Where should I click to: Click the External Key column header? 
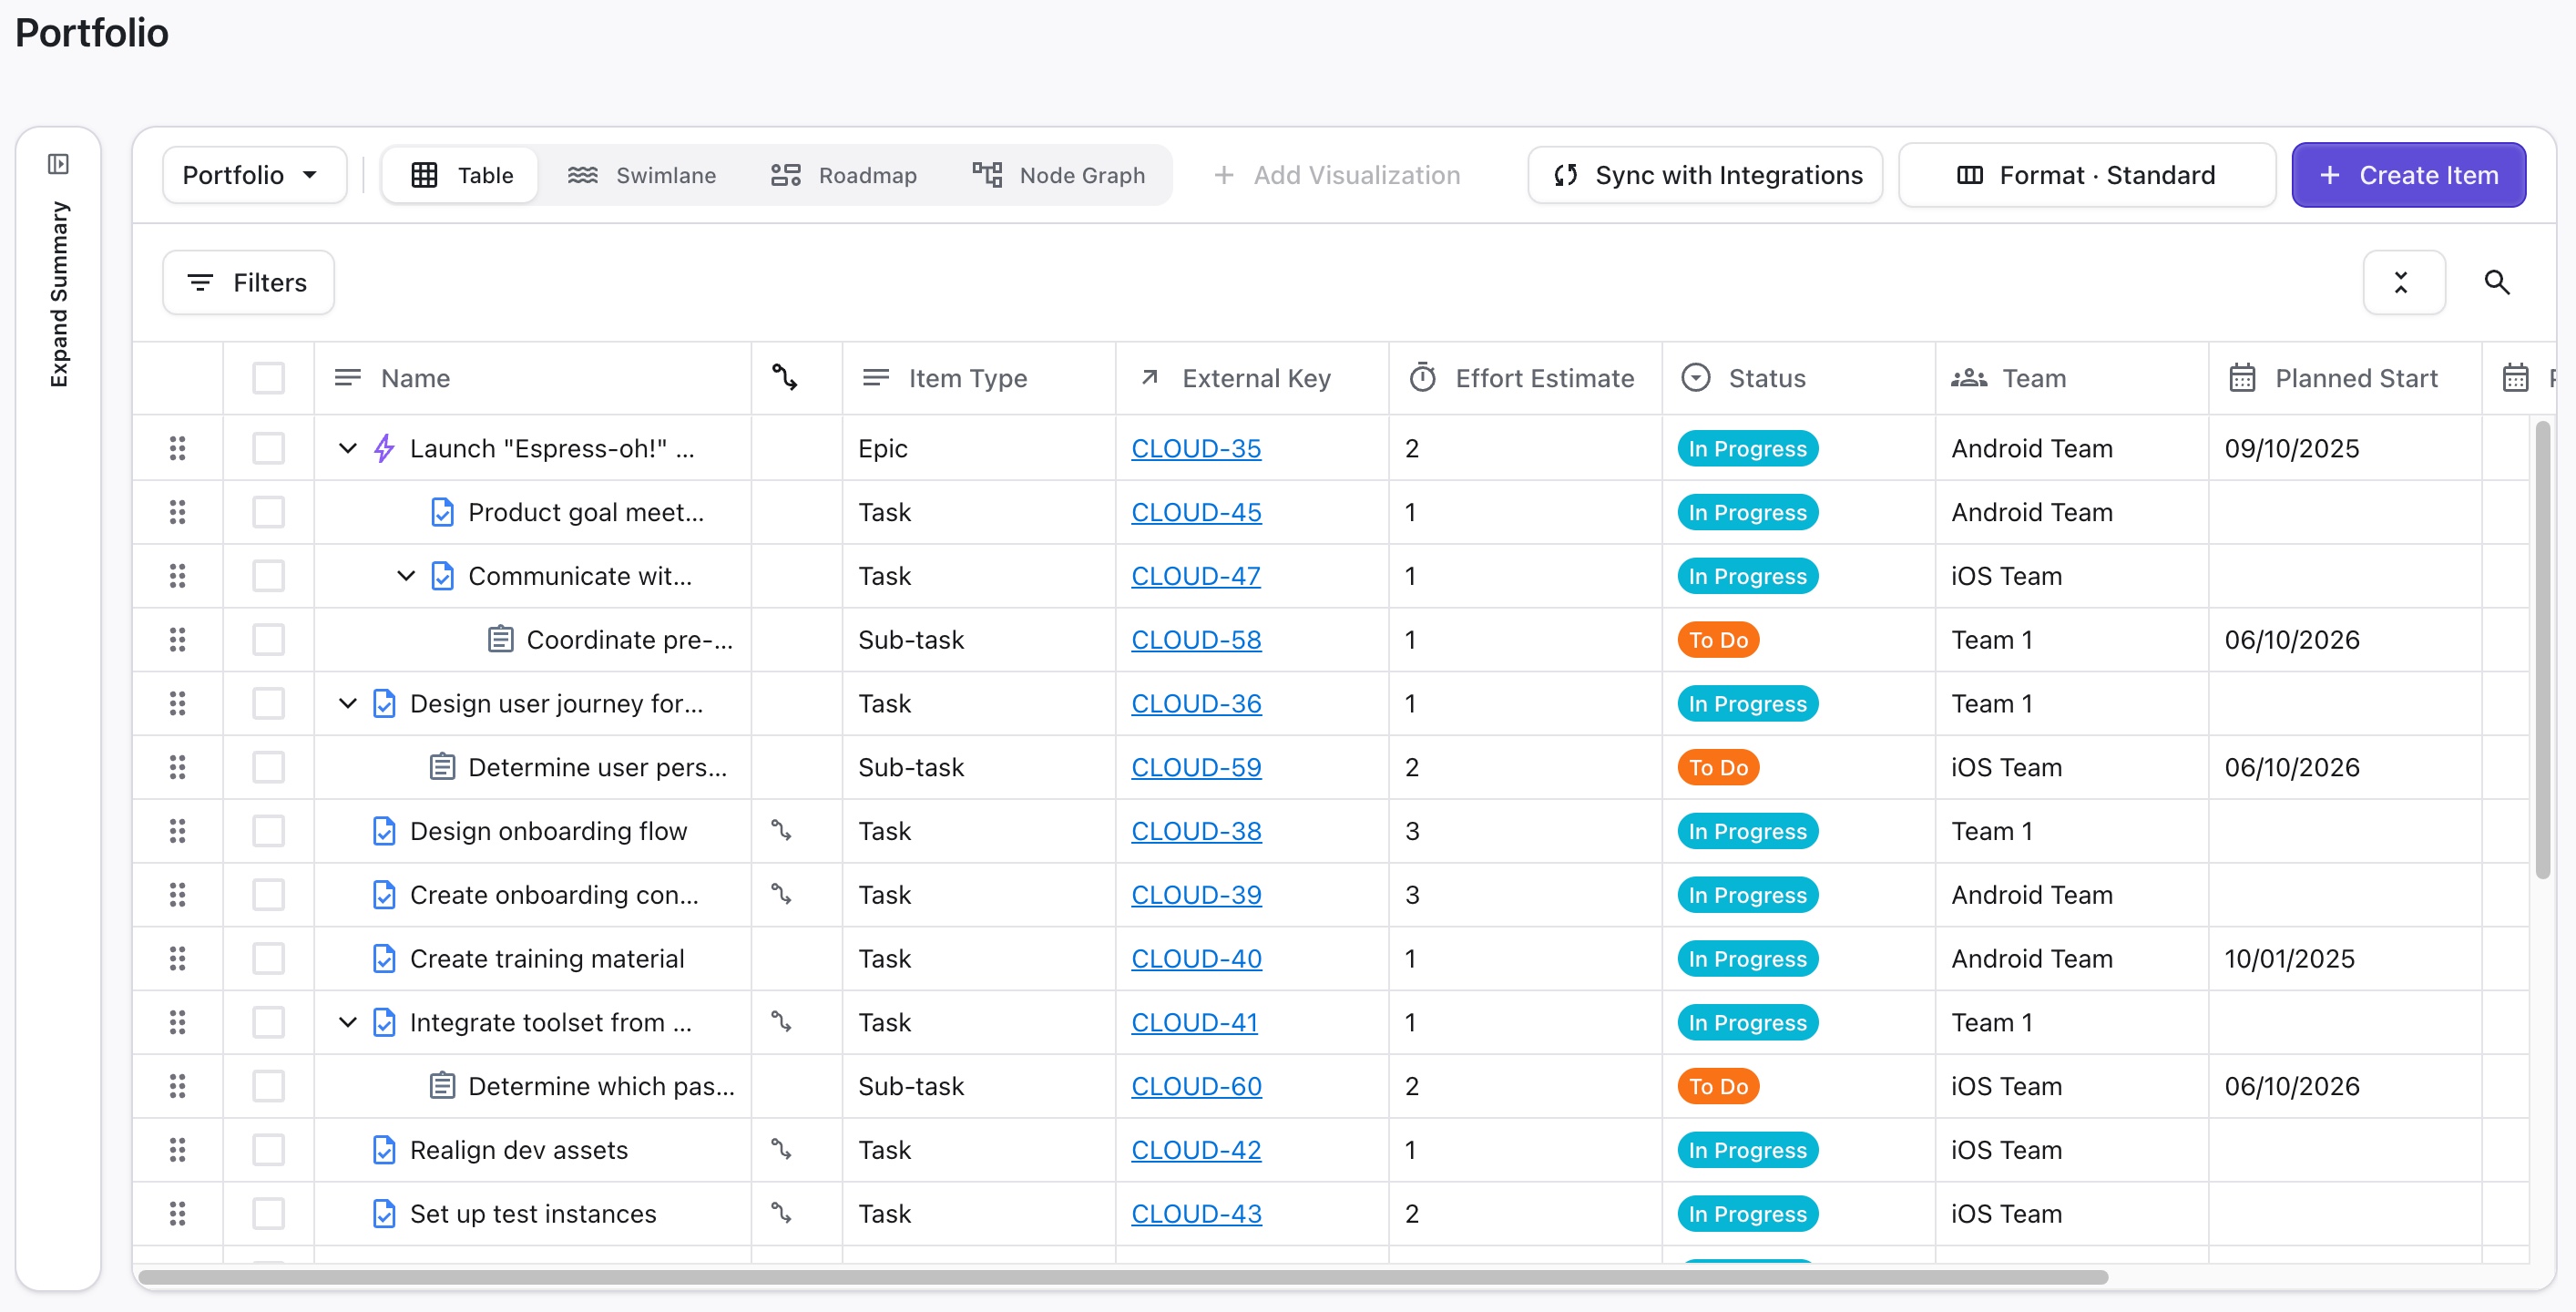tap(1252, 378)
